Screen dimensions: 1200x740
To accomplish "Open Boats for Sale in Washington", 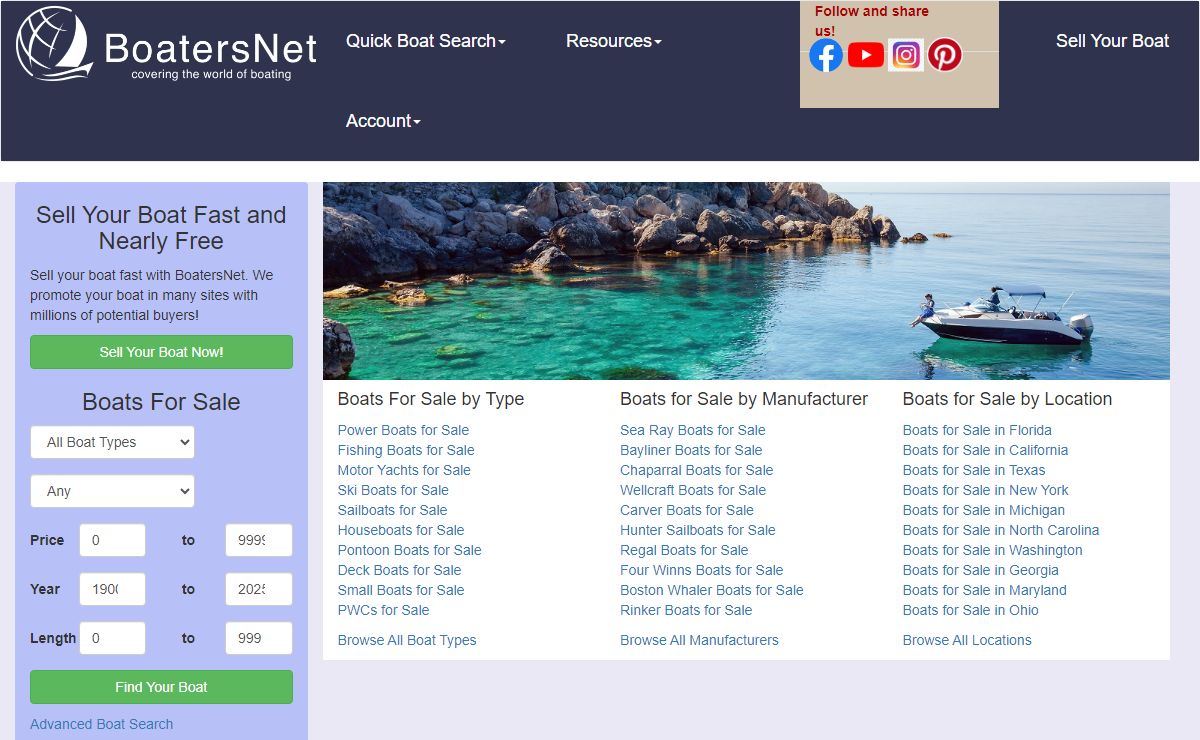I will coord(993,550).
